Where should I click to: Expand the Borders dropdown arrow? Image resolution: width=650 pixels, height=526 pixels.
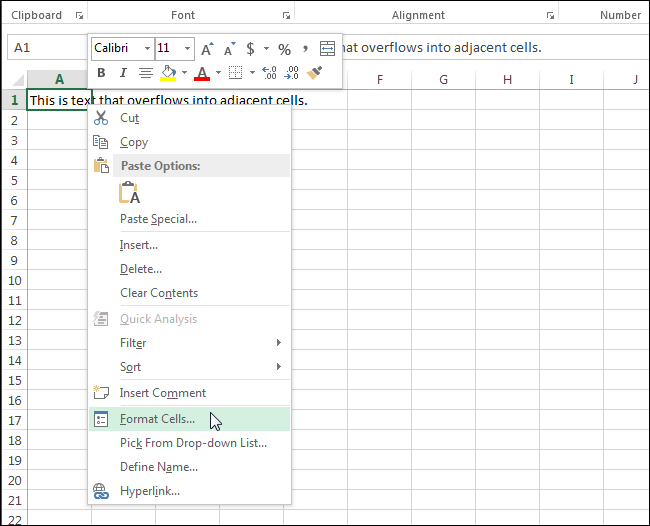tap(251, 73)
